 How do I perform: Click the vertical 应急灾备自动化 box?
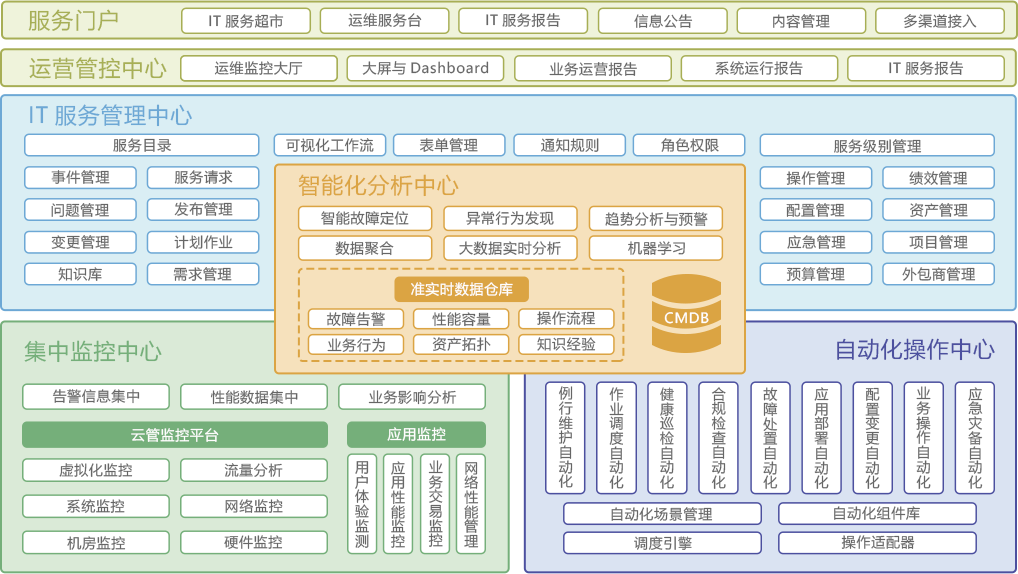(x=974, y=437)
